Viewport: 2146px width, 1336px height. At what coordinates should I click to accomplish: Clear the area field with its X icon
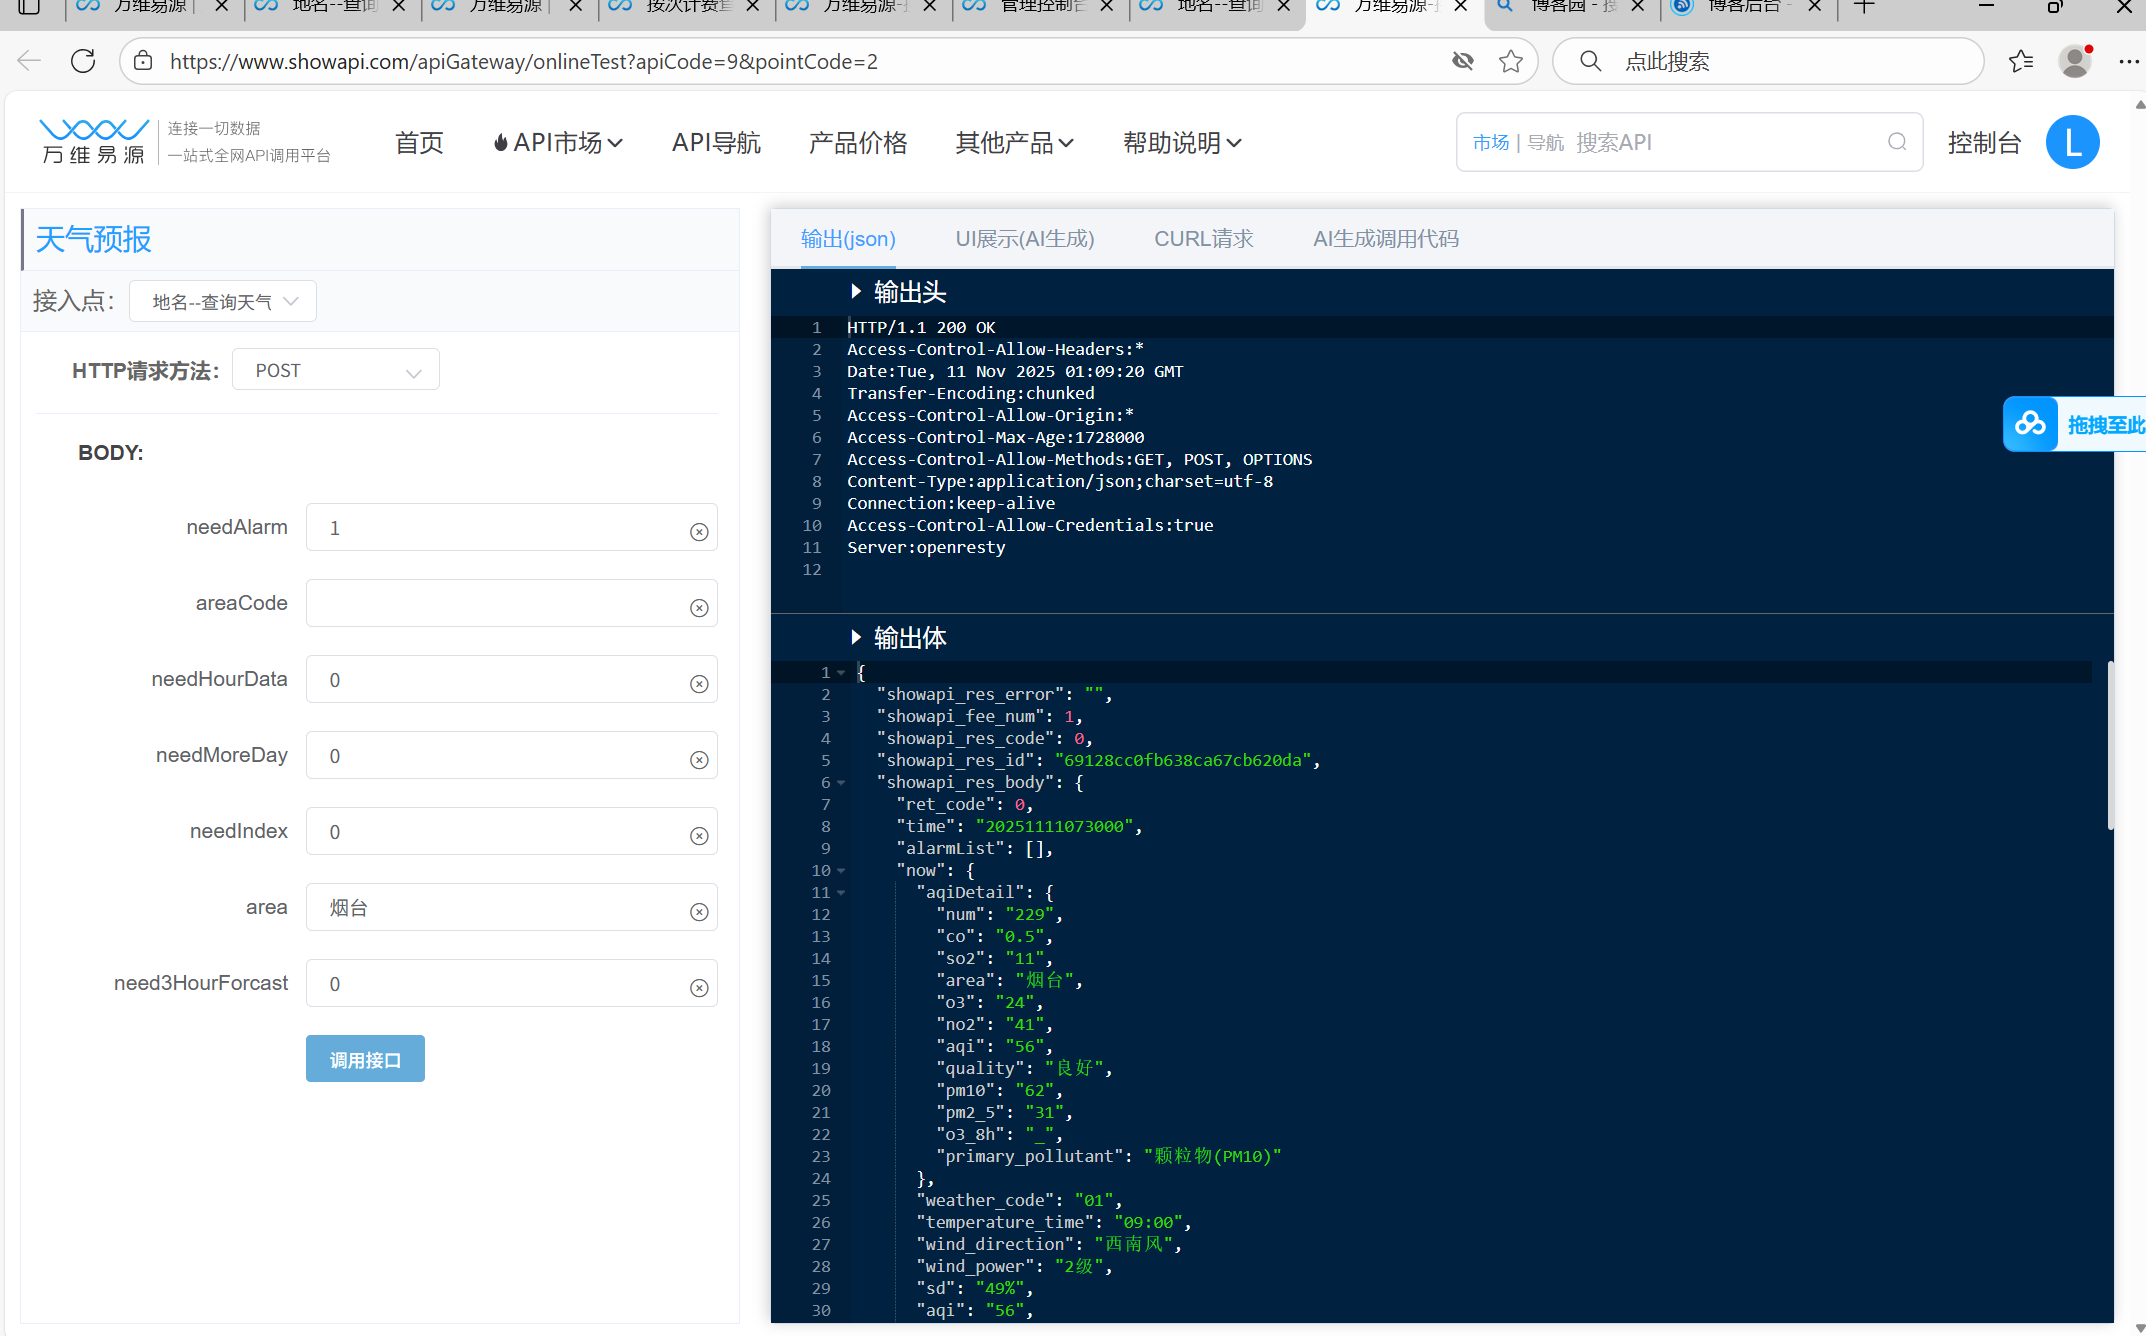(x=699, y=912)
